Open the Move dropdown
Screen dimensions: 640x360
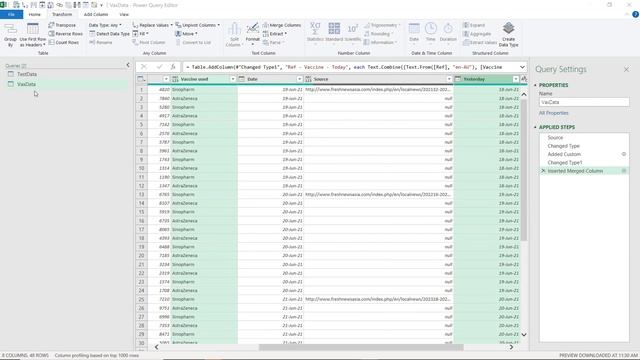click(186, 34)
